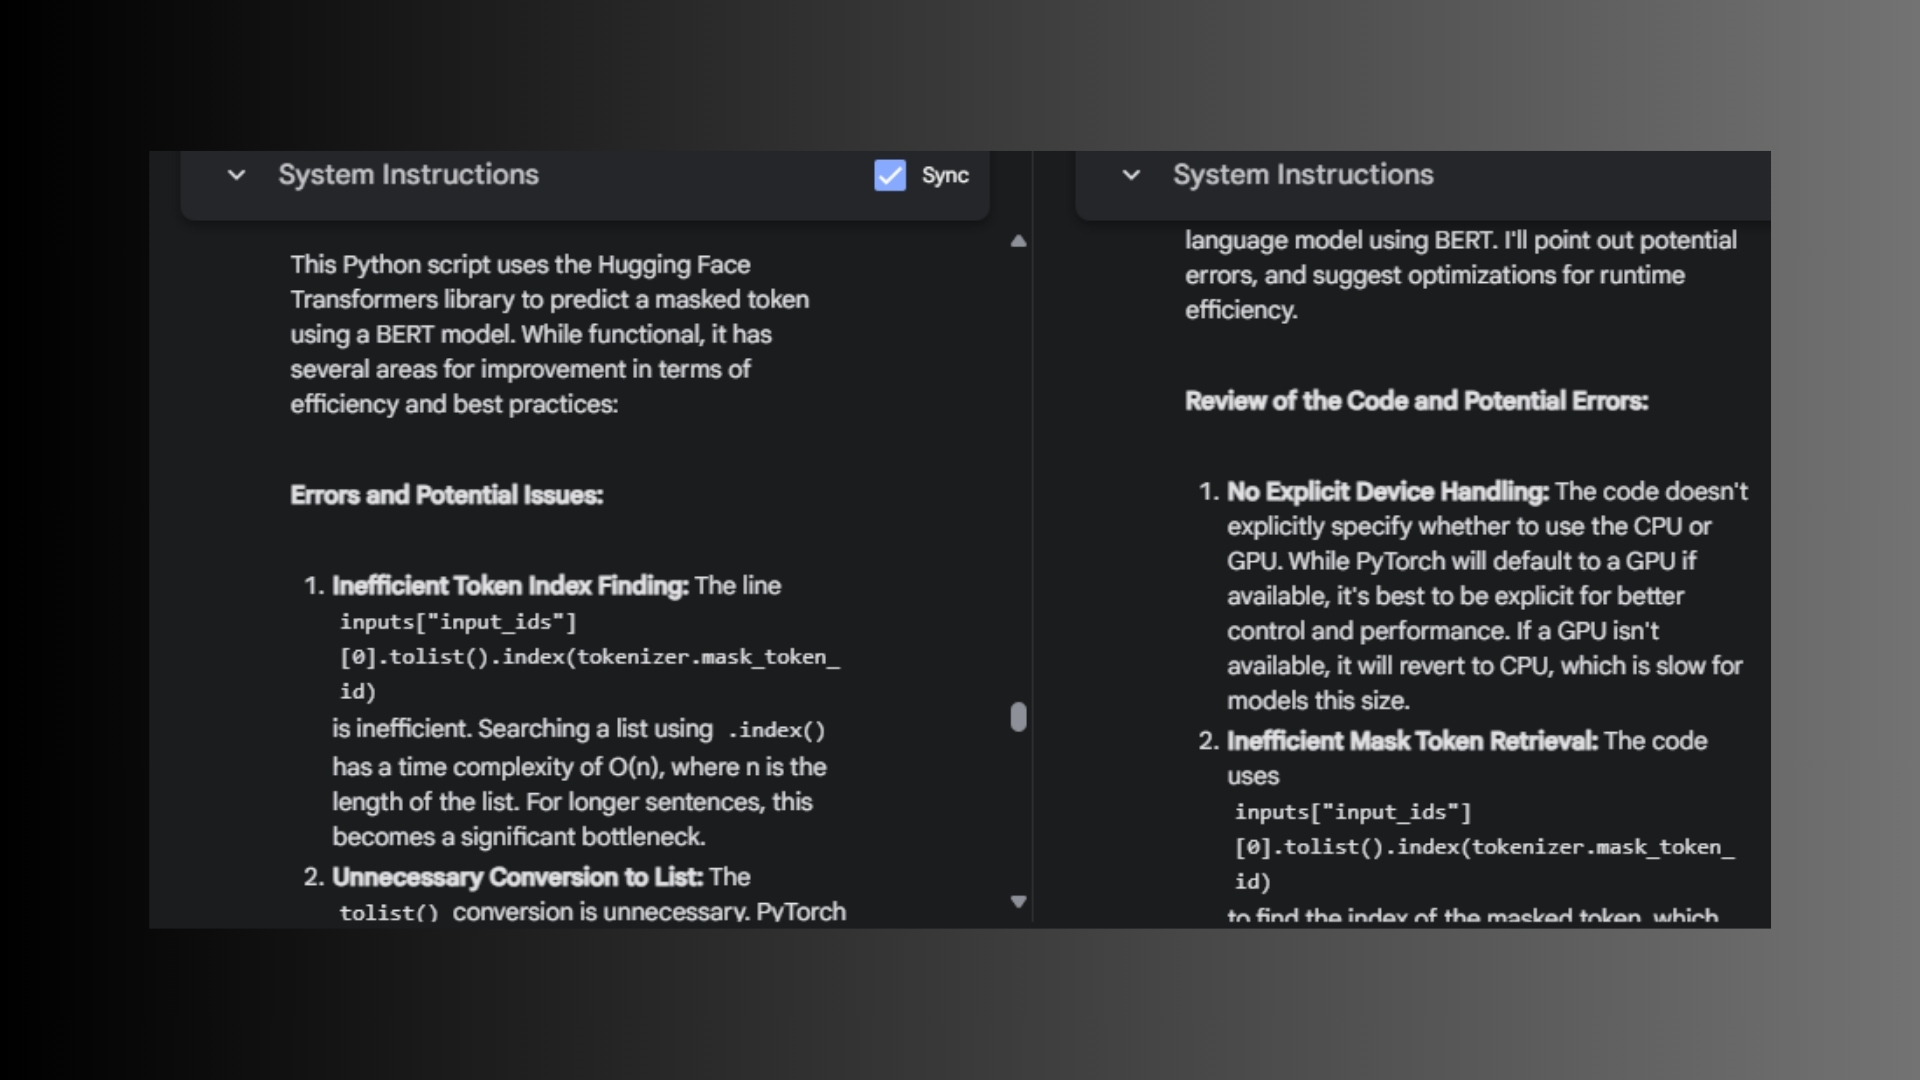Screen dimensions: 1920x1080
Task: Click the scrollbar down arrow
Action: [1018, 901]
